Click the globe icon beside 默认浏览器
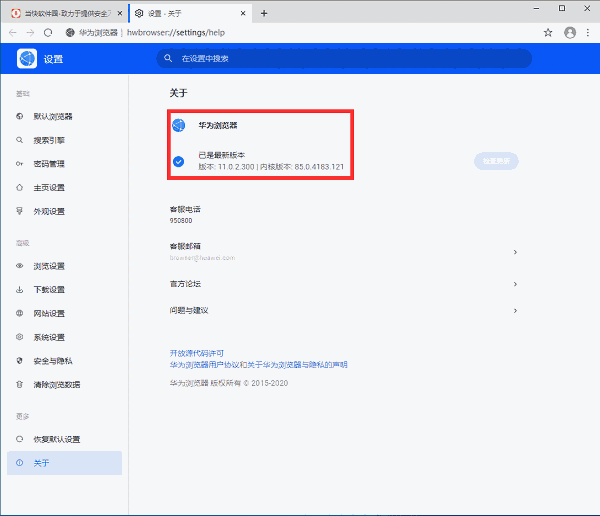The image size is (600, 516). [x=20, y=116]
